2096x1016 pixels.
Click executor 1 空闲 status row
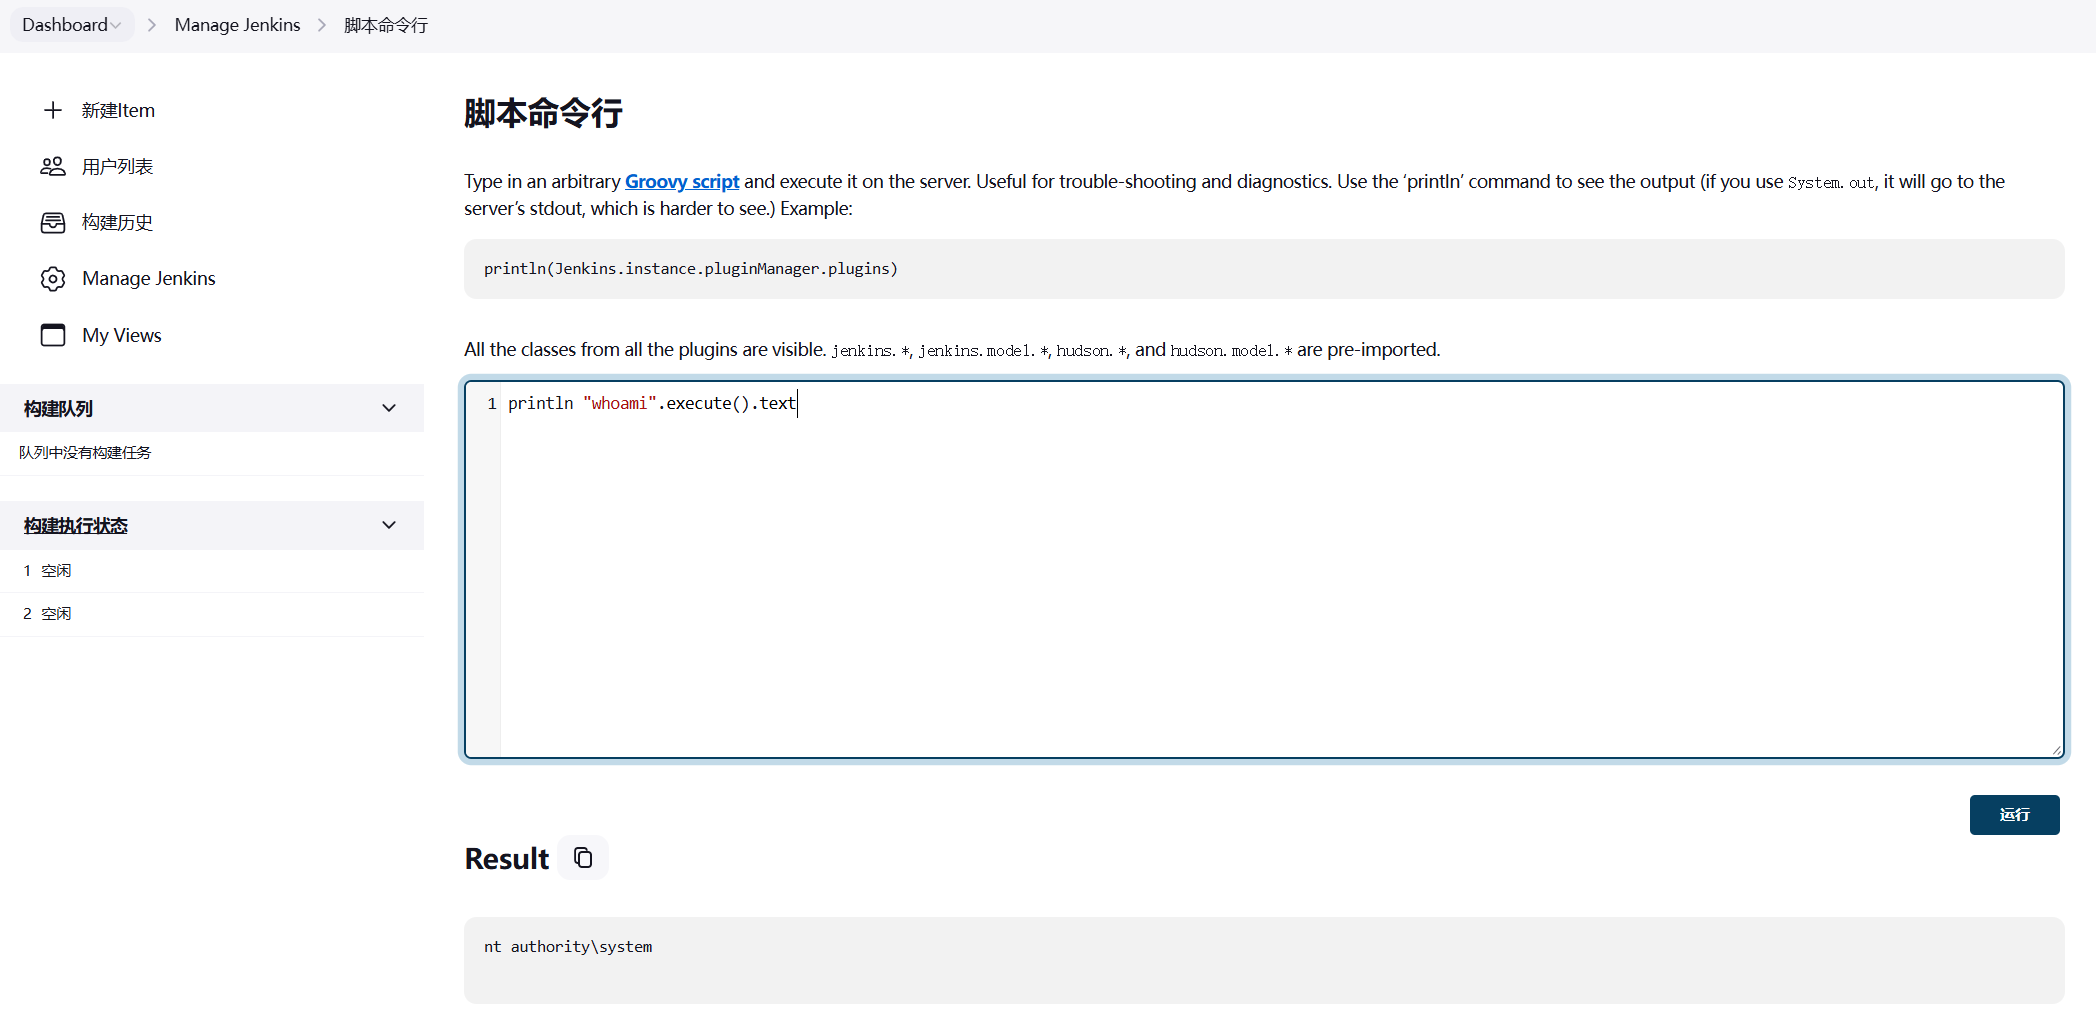(x=212, y=571)
